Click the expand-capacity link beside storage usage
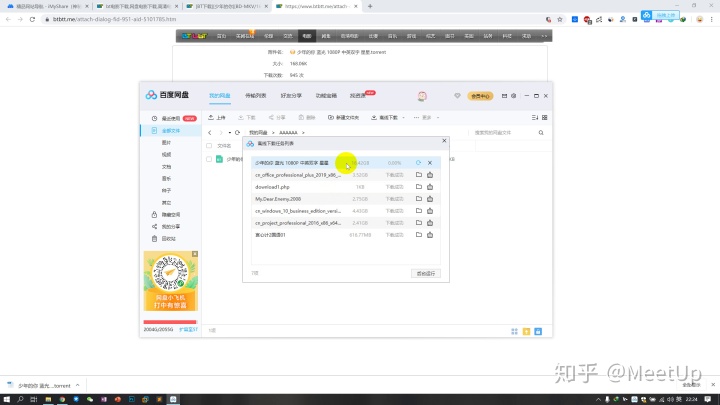 [x=188, y=330]
